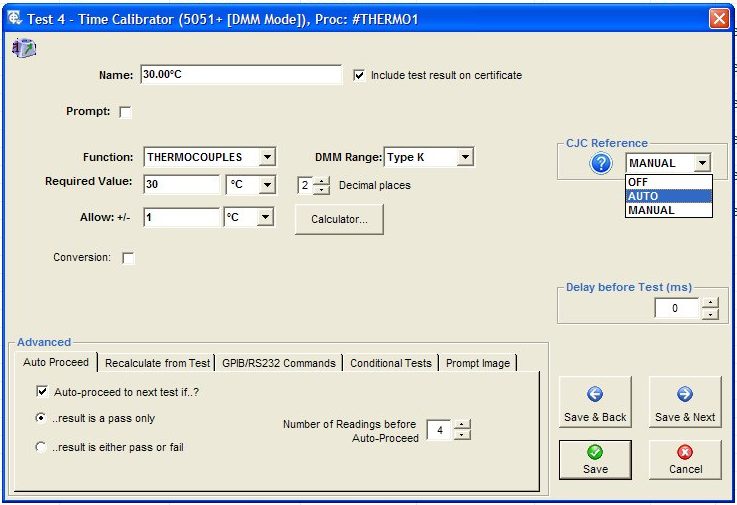Click the Save & Back button
This screenshot has height=505, width=737.
(x=595, y=403)
